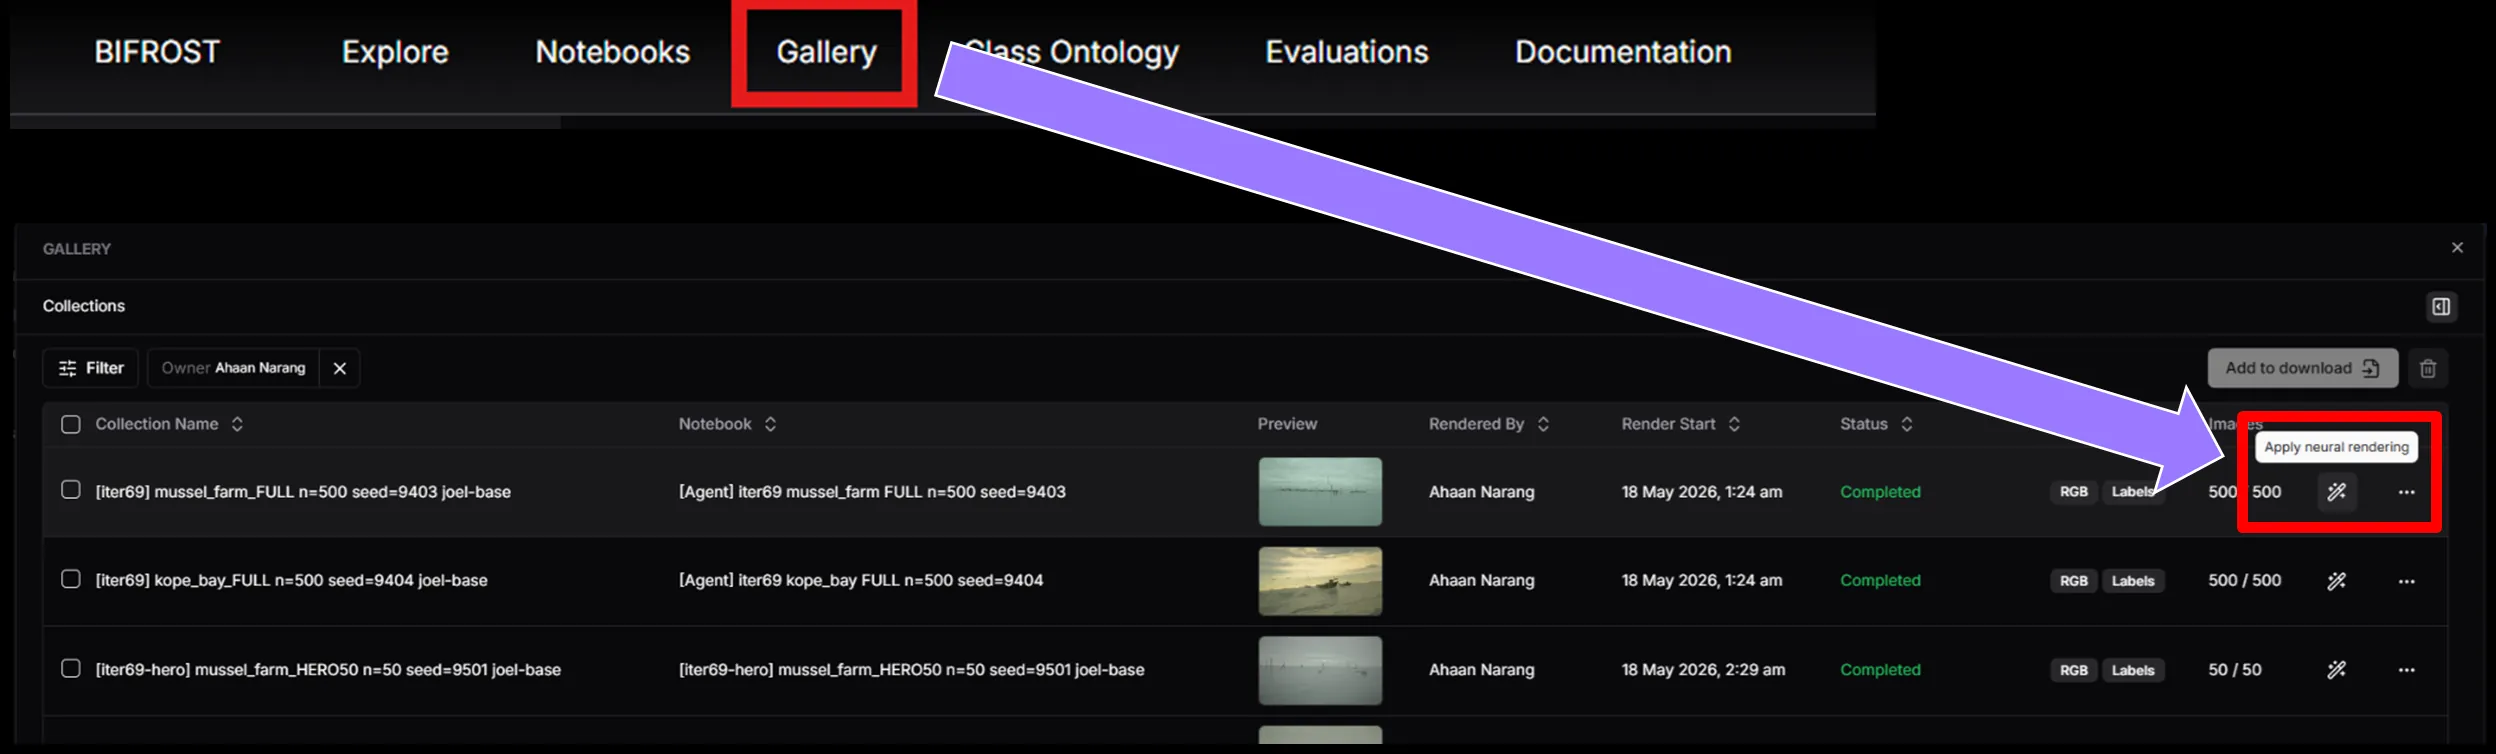Open the kope_bay_FULL preview thumbnail
Screen dimensions: 2496x754
tap(1320, 581)
